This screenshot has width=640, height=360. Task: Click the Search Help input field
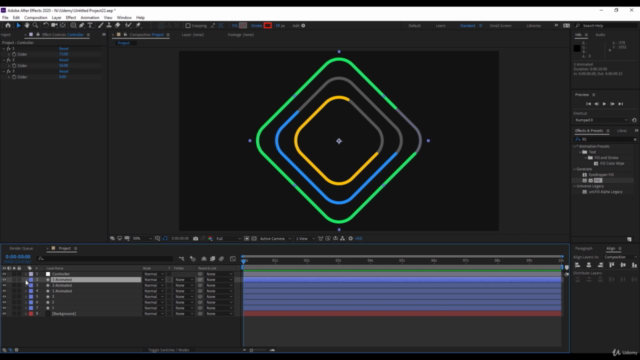pyautogui.click(x=609, y=26)
